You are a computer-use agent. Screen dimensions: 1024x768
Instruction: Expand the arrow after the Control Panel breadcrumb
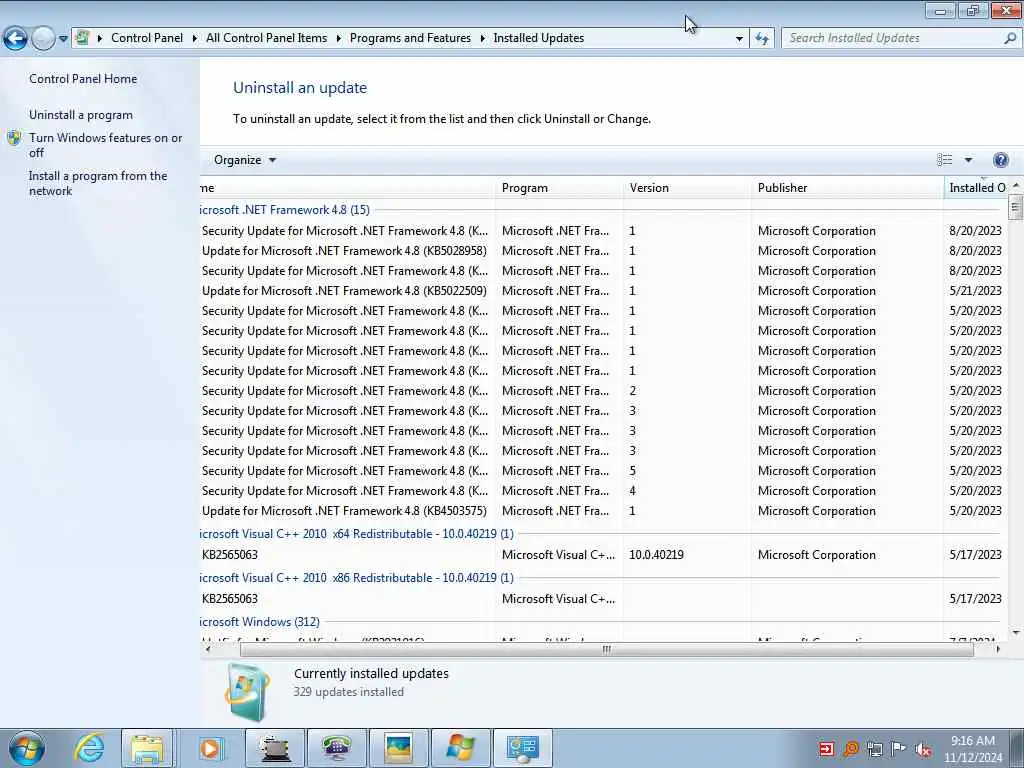pos(195,38)
